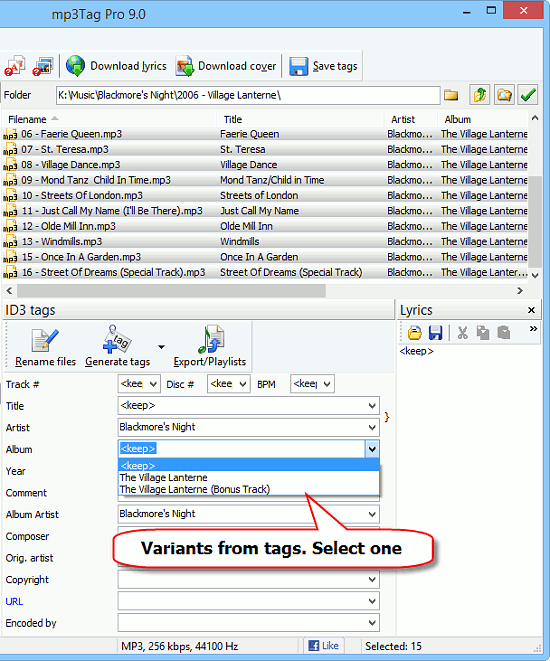Click the Download lyrics button

point(116,66)
